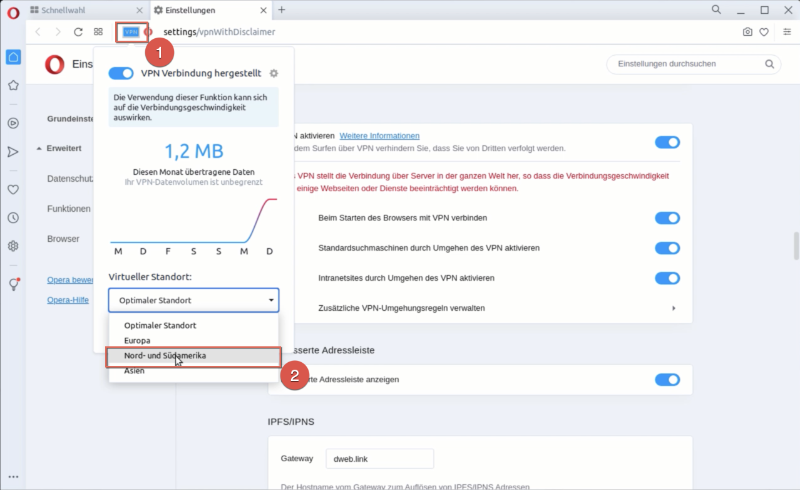Close the Schnellwahl tab
Screen dimensions: 800x490
[139, 10]
